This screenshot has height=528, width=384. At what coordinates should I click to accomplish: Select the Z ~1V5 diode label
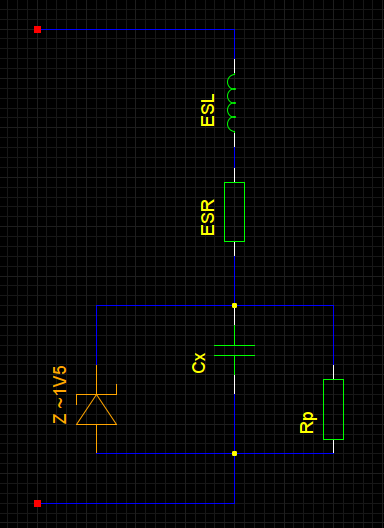(60, 395)
